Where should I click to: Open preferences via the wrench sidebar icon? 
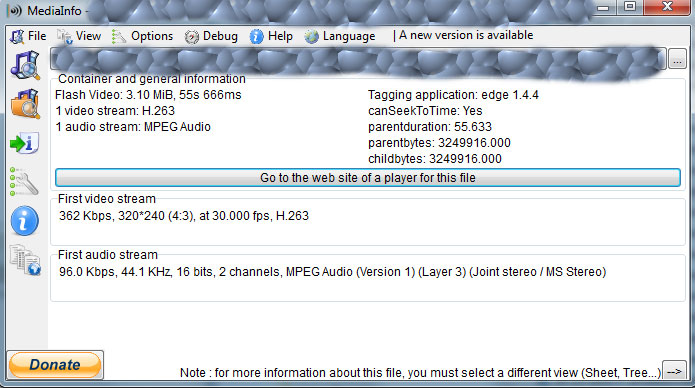24,181
